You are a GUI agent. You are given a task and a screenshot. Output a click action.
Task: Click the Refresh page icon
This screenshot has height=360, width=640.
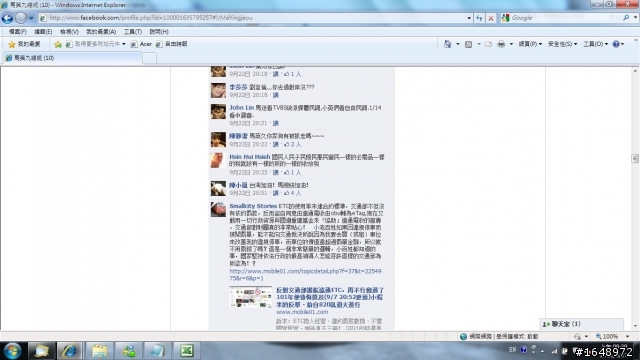point(480,18)
